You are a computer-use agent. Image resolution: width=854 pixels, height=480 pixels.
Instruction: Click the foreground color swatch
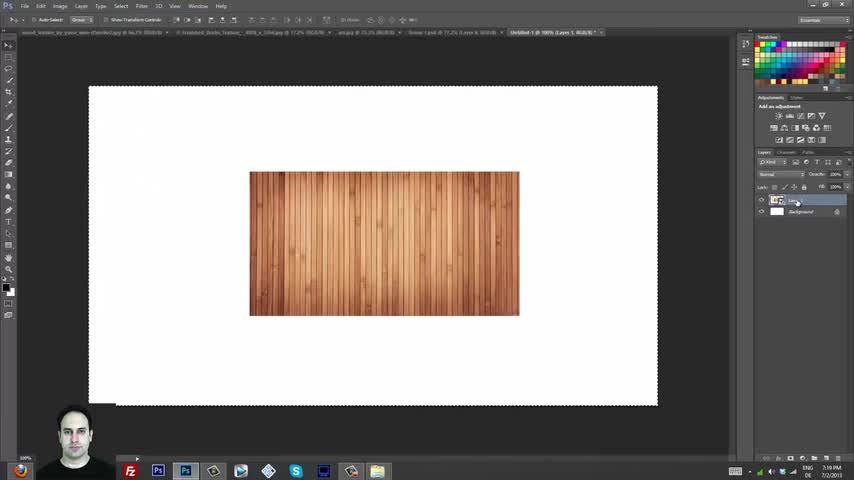6,287
